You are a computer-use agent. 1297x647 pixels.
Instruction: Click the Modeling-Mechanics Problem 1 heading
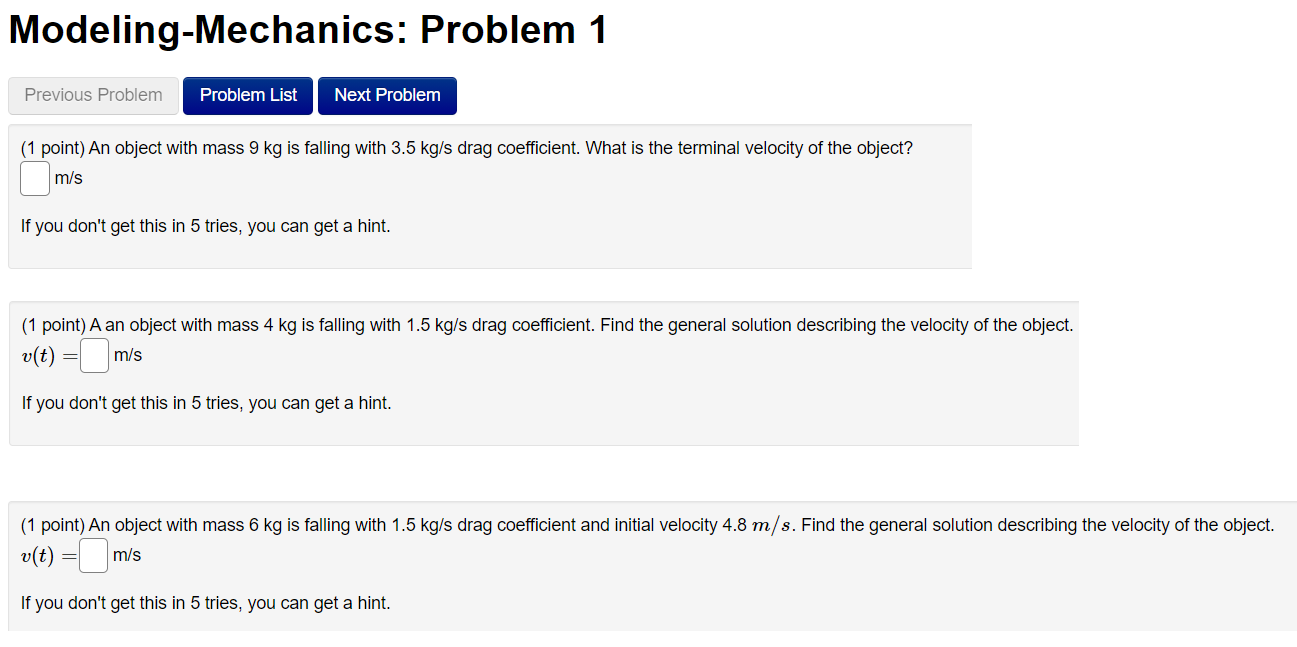click(306, 29)
